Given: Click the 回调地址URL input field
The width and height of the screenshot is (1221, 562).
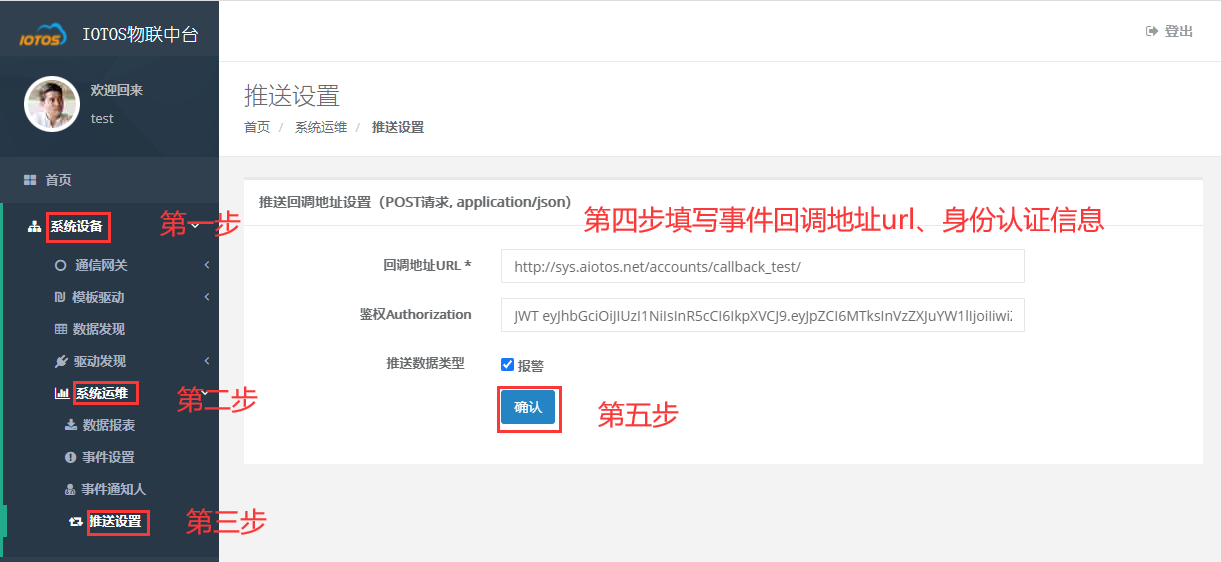Looking at the screenshot, I should [x=763, y=267].
